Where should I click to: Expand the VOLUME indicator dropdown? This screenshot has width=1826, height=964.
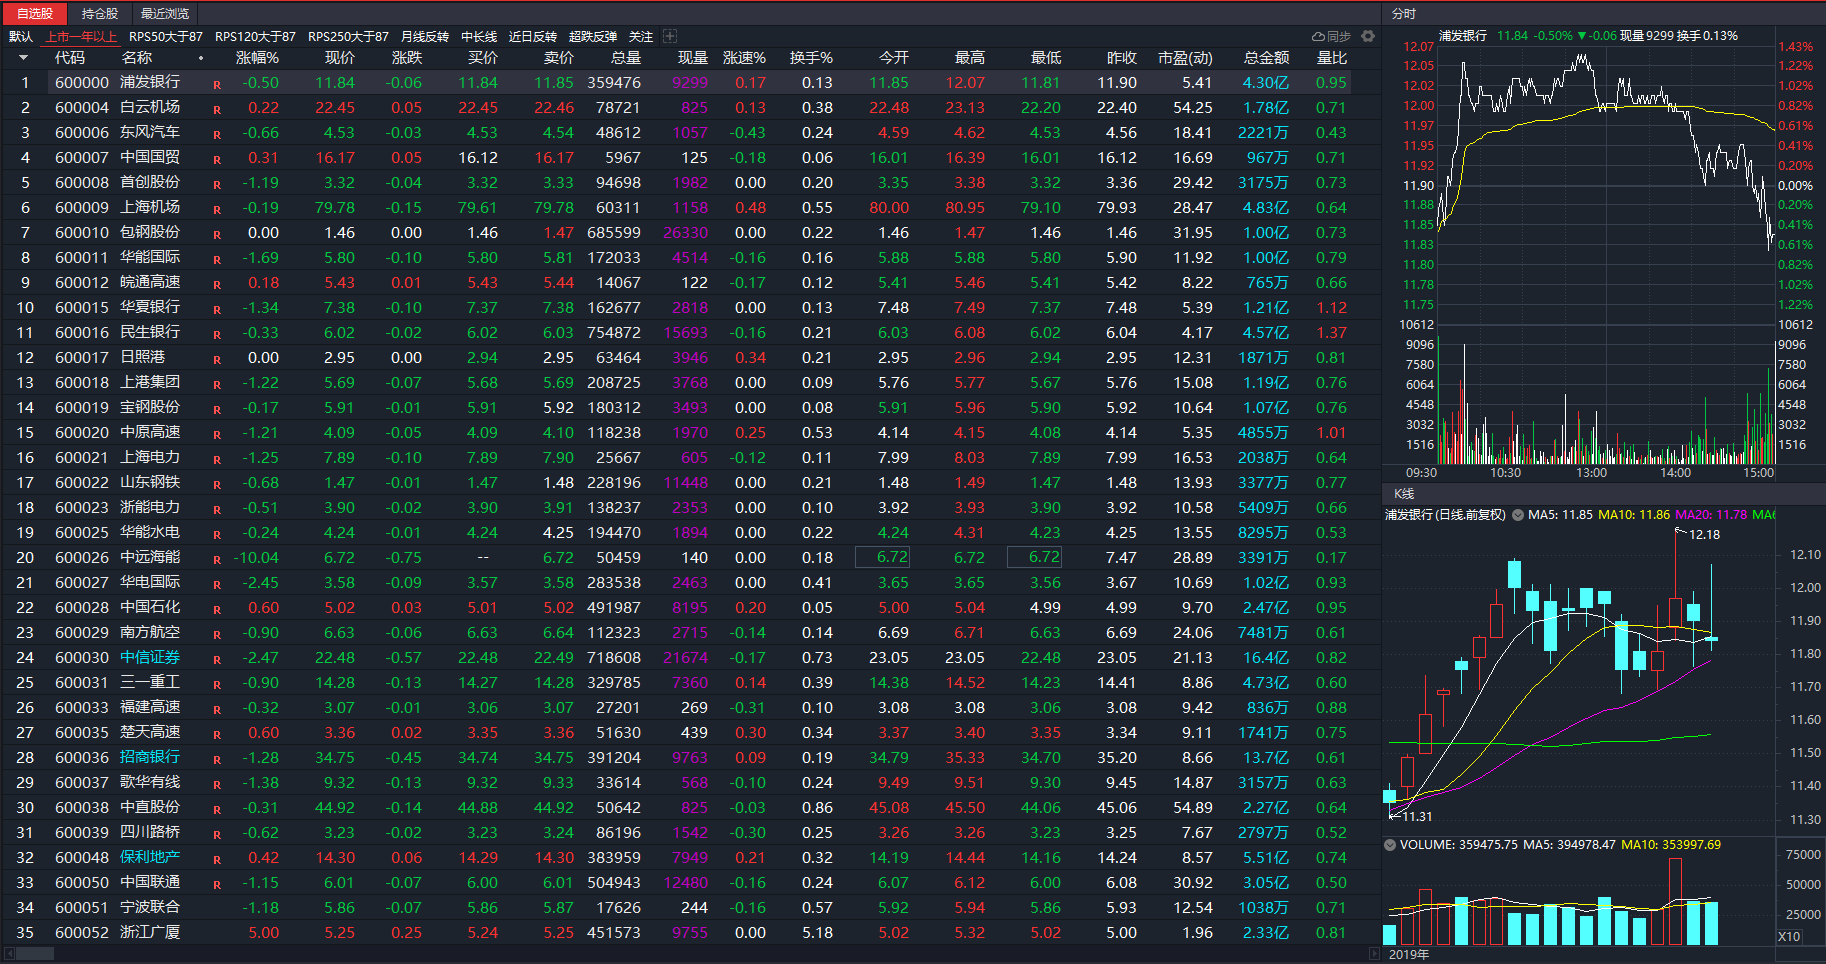click(1389, 845)
